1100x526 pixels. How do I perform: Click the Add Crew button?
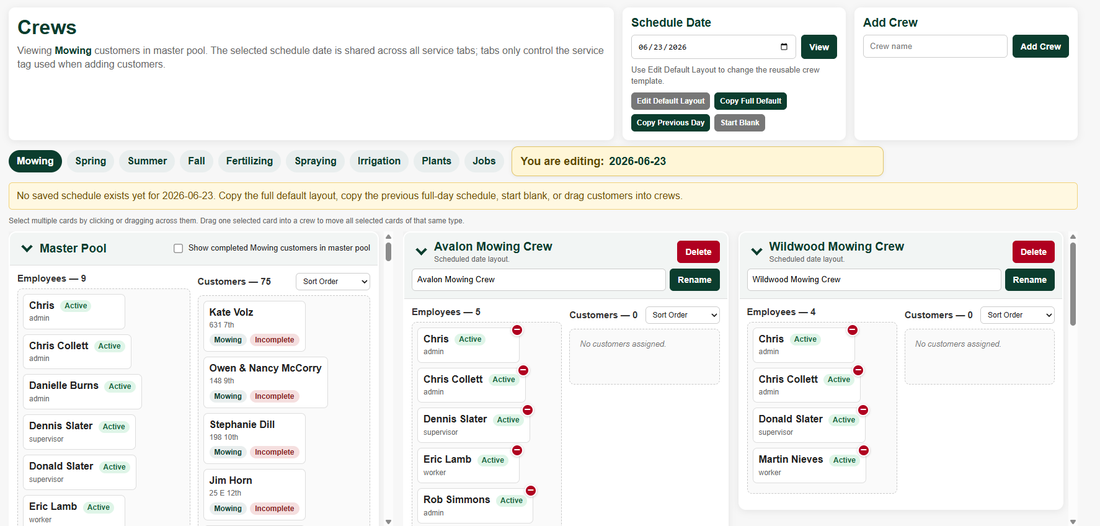tap(1040, 46)
